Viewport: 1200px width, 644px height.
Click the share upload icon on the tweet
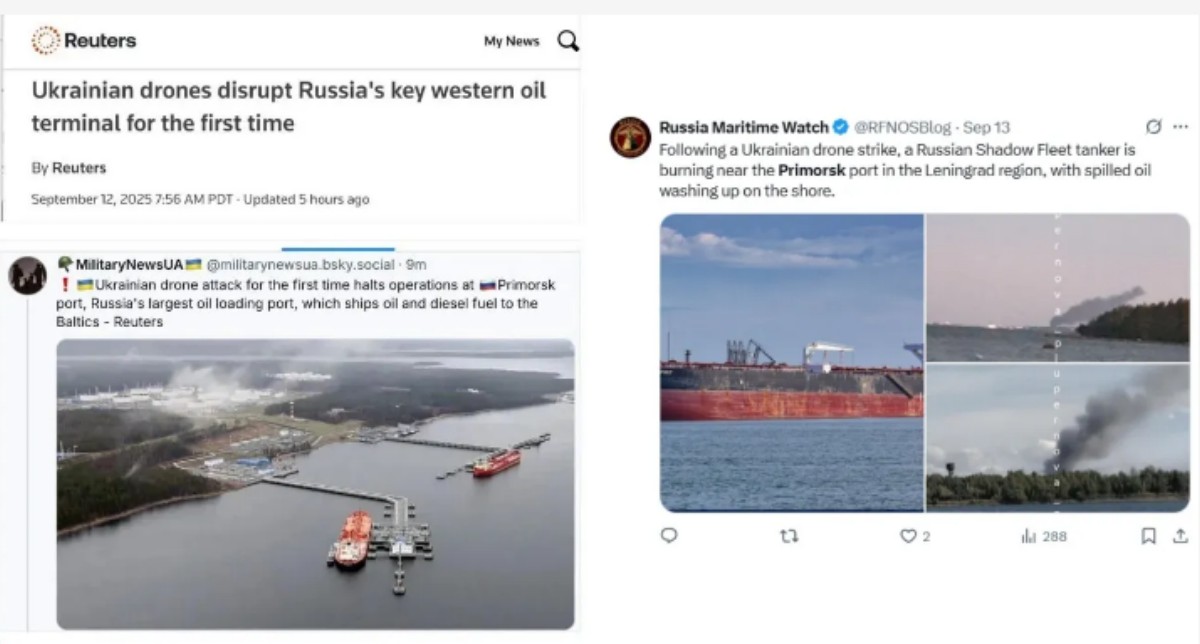tap(1181, 536)
